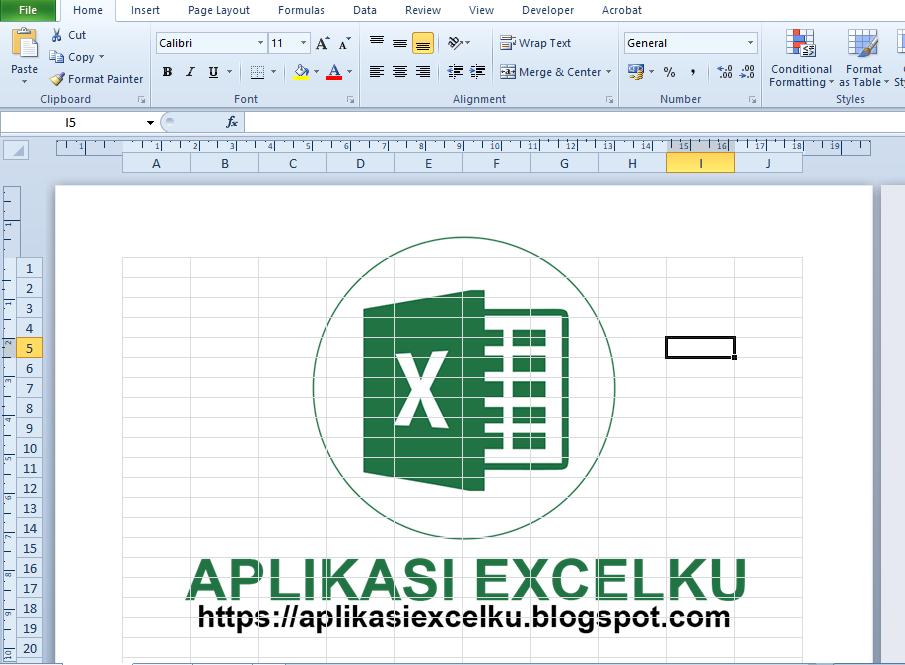Open the Underline style arrow
Image resolution: width=905 pixels, height=665 pixels.
coord(229,72)
